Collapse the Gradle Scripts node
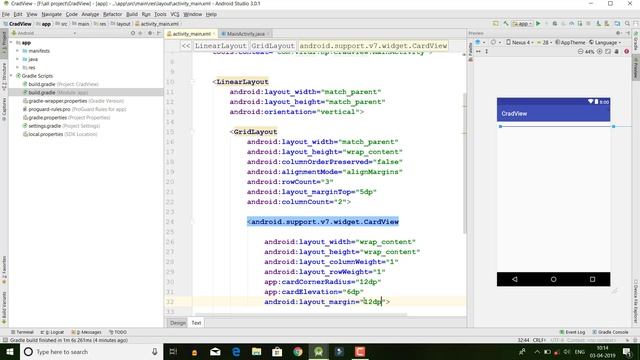Viewport: 640px width, 360px height. [11, 76]
